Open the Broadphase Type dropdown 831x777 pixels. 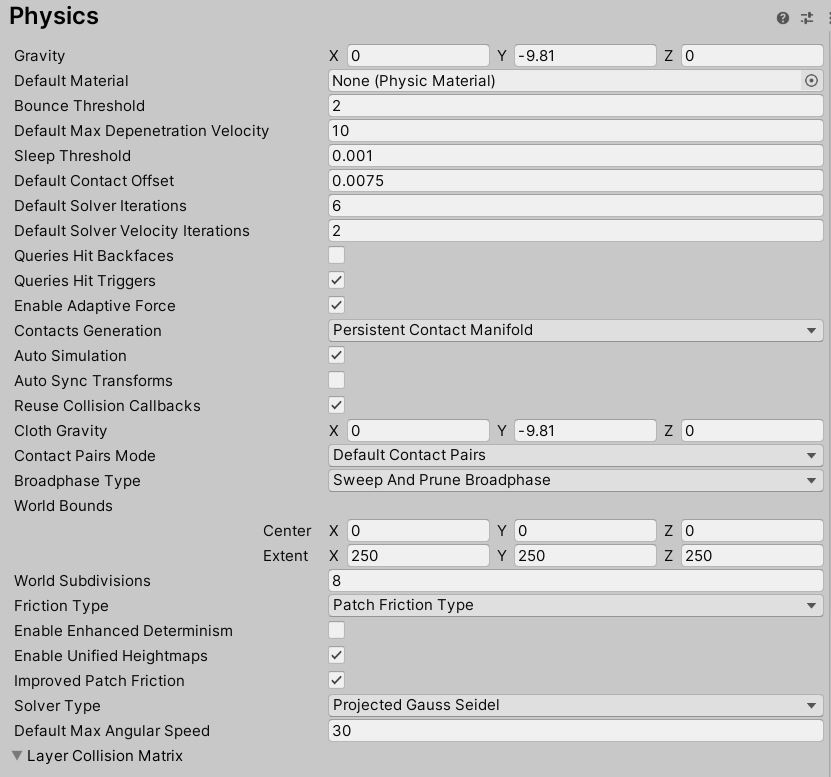click(576, 480)
